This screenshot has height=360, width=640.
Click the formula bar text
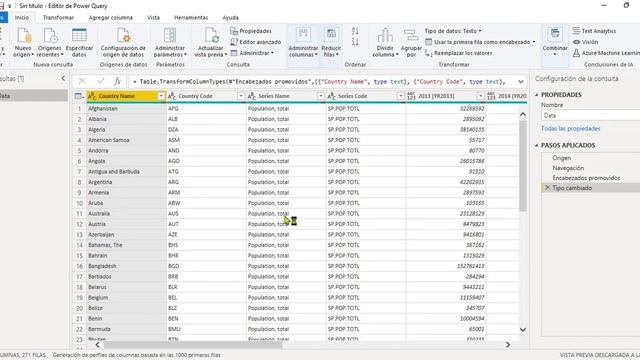pyautogui.click(x=319, y=82)
